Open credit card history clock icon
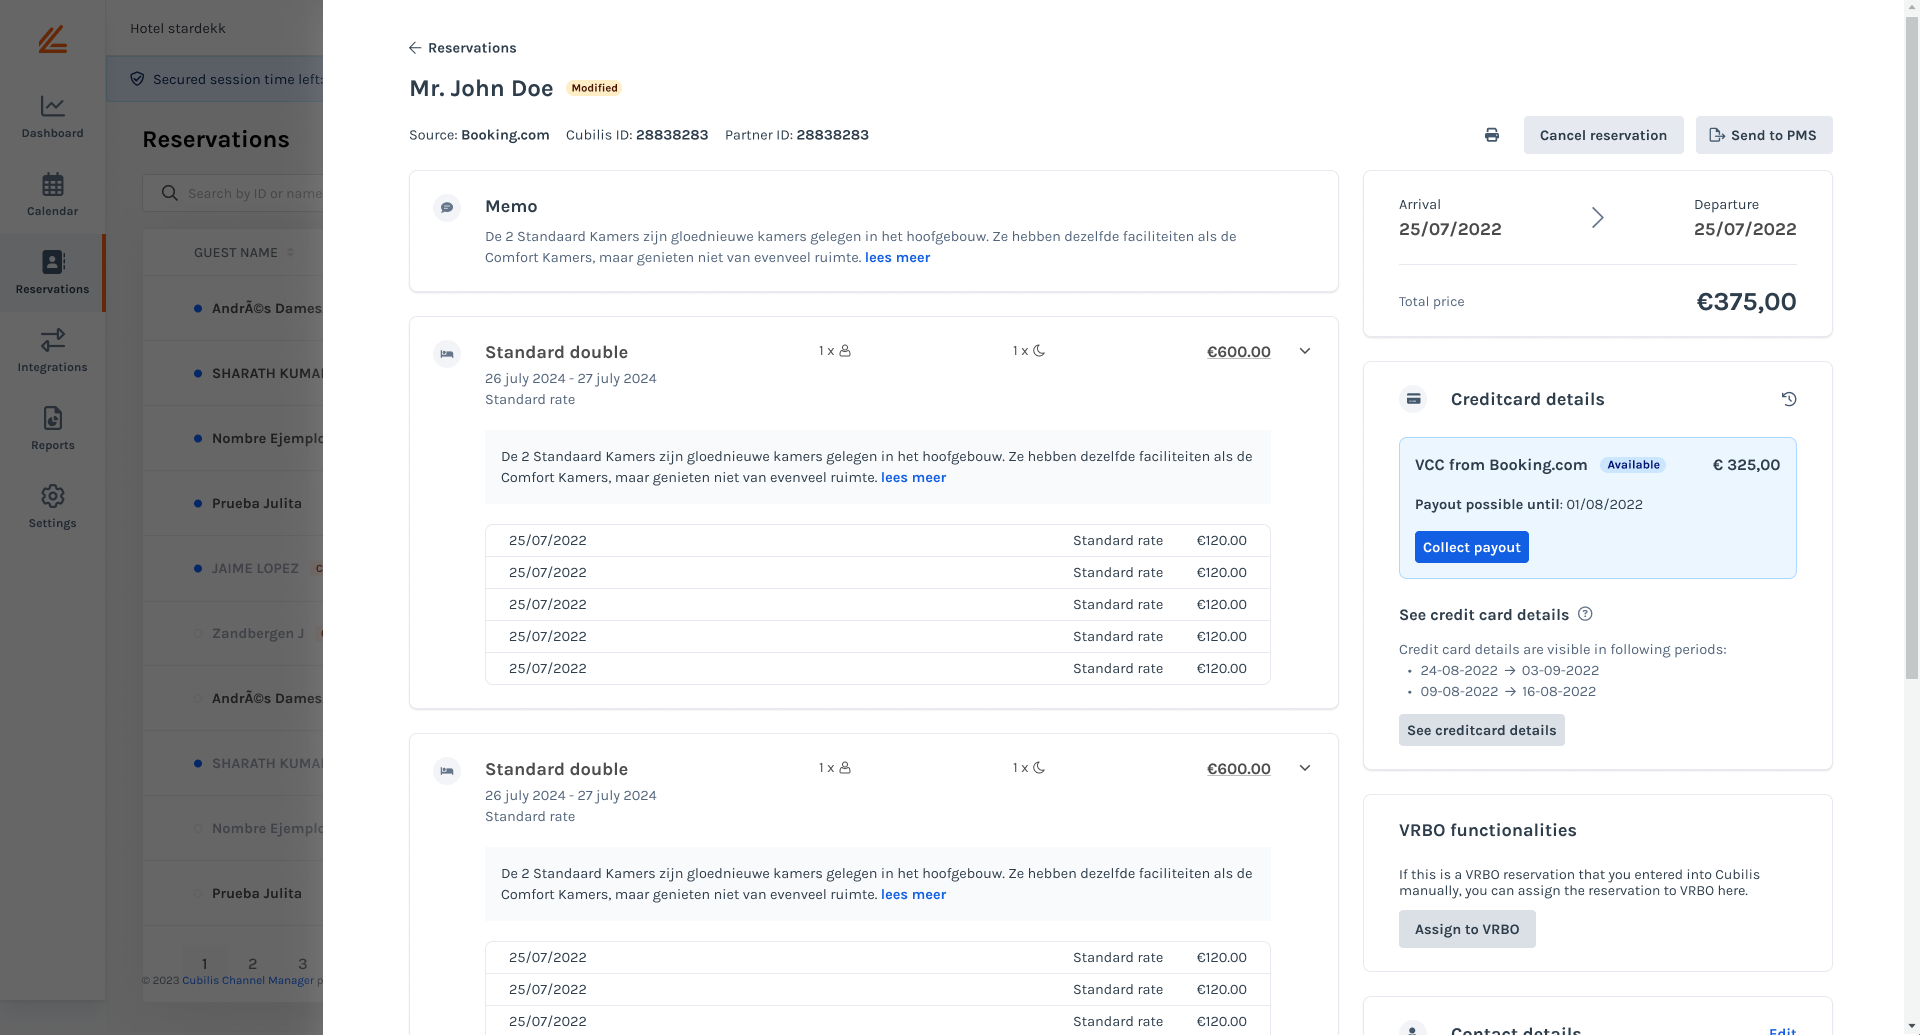The height and width of the screenshot is (1035, 1920). [1789, 399]
